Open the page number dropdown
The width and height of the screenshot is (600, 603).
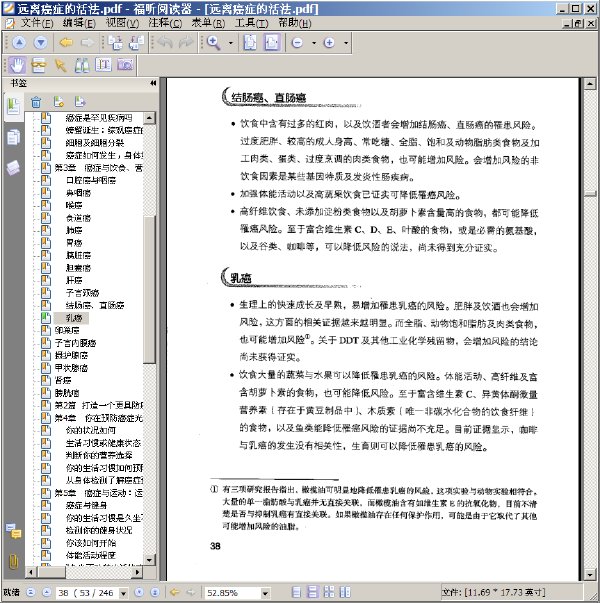(x=123, y=593)
